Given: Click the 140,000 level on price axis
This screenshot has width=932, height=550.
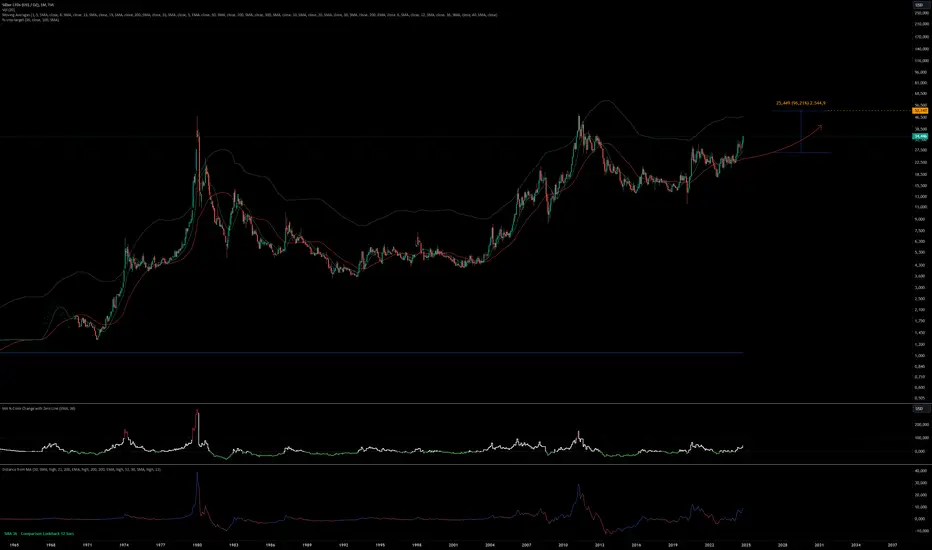Looking at the screenshot, I should (922, 49).
